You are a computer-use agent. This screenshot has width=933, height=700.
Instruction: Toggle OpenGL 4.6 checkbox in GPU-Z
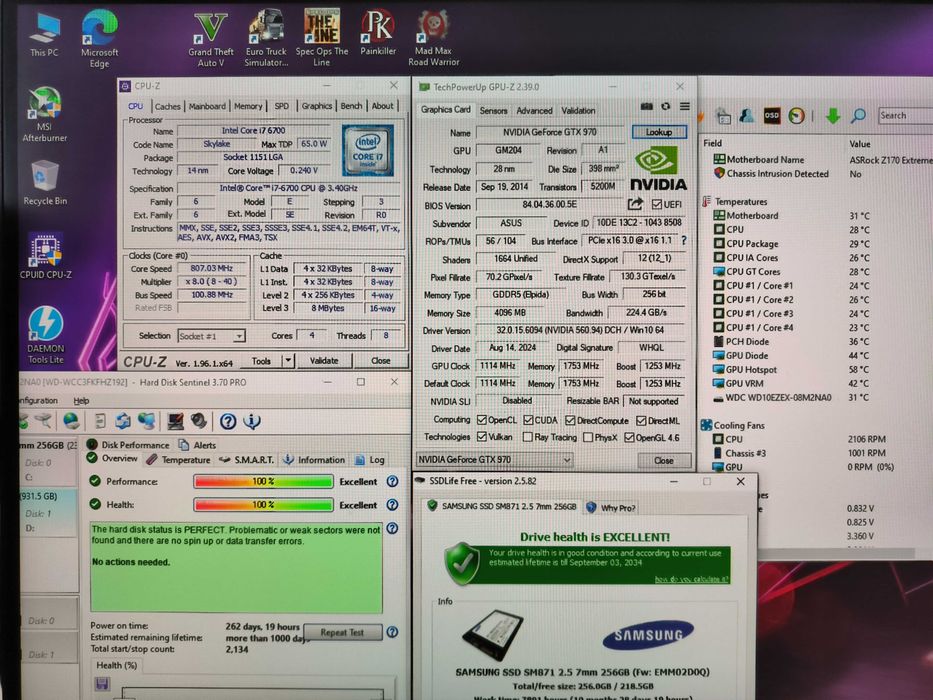[x=629, y=438]
